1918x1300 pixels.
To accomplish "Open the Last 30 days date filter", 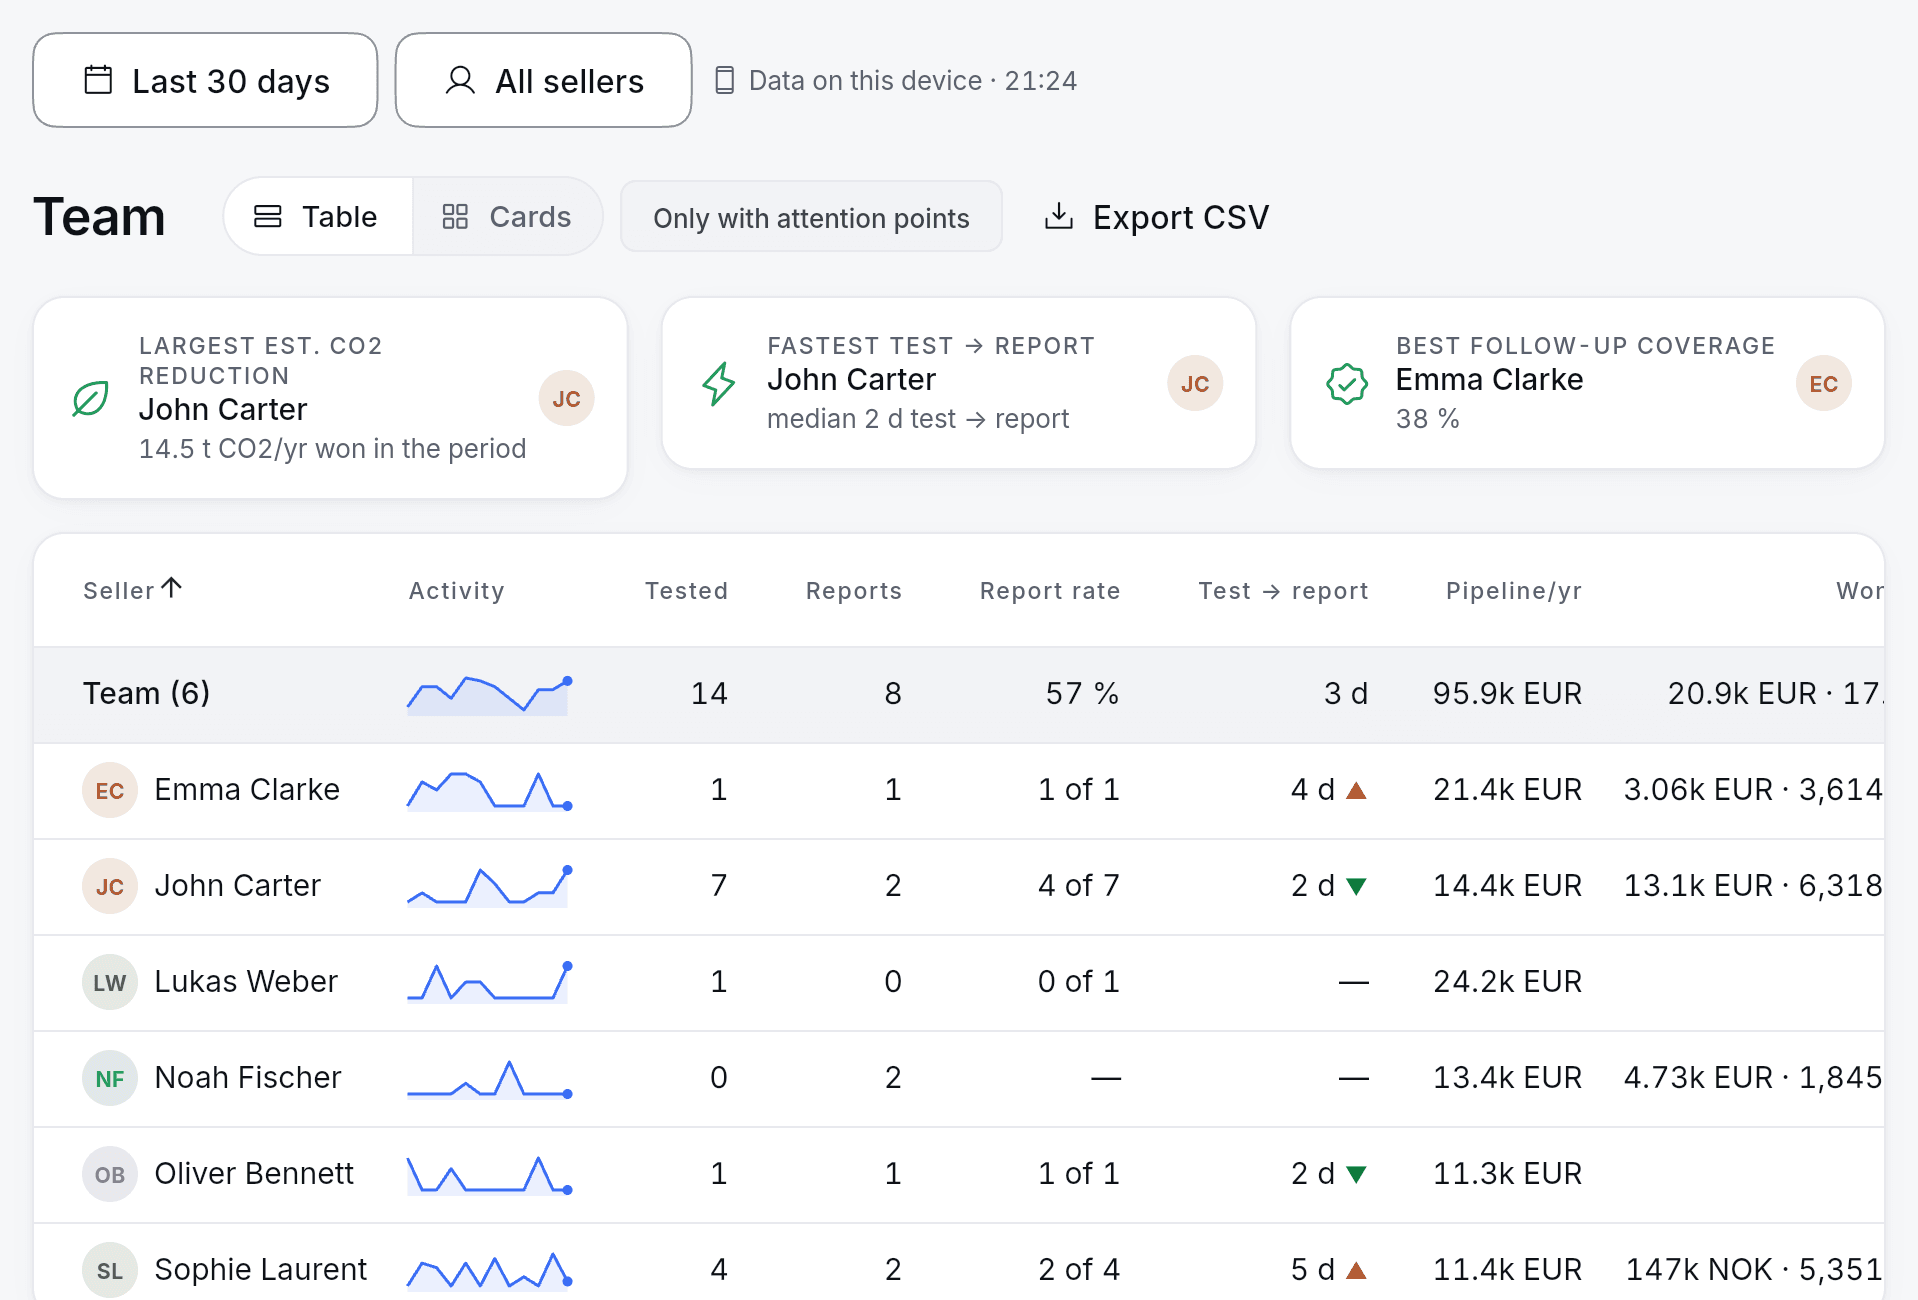I will [x=205, y=80].
